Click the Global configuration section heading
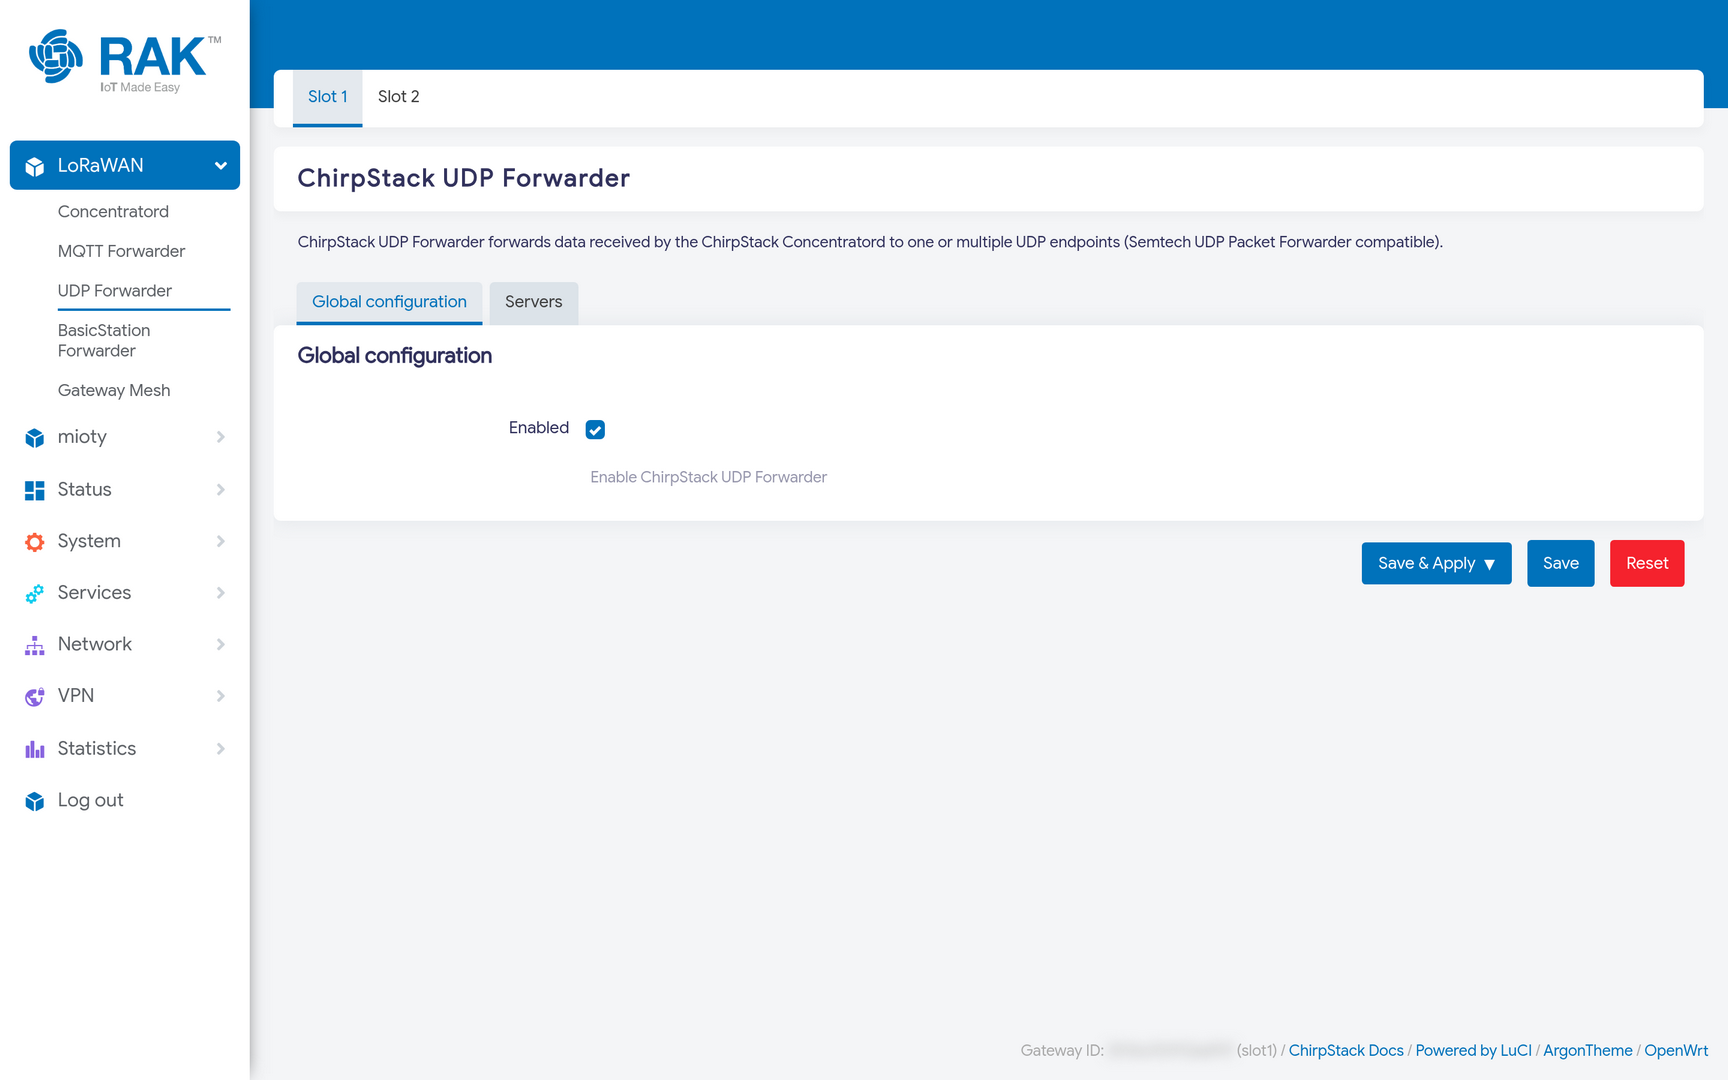Screen dimensions: 1728x1080 [394, 356]
